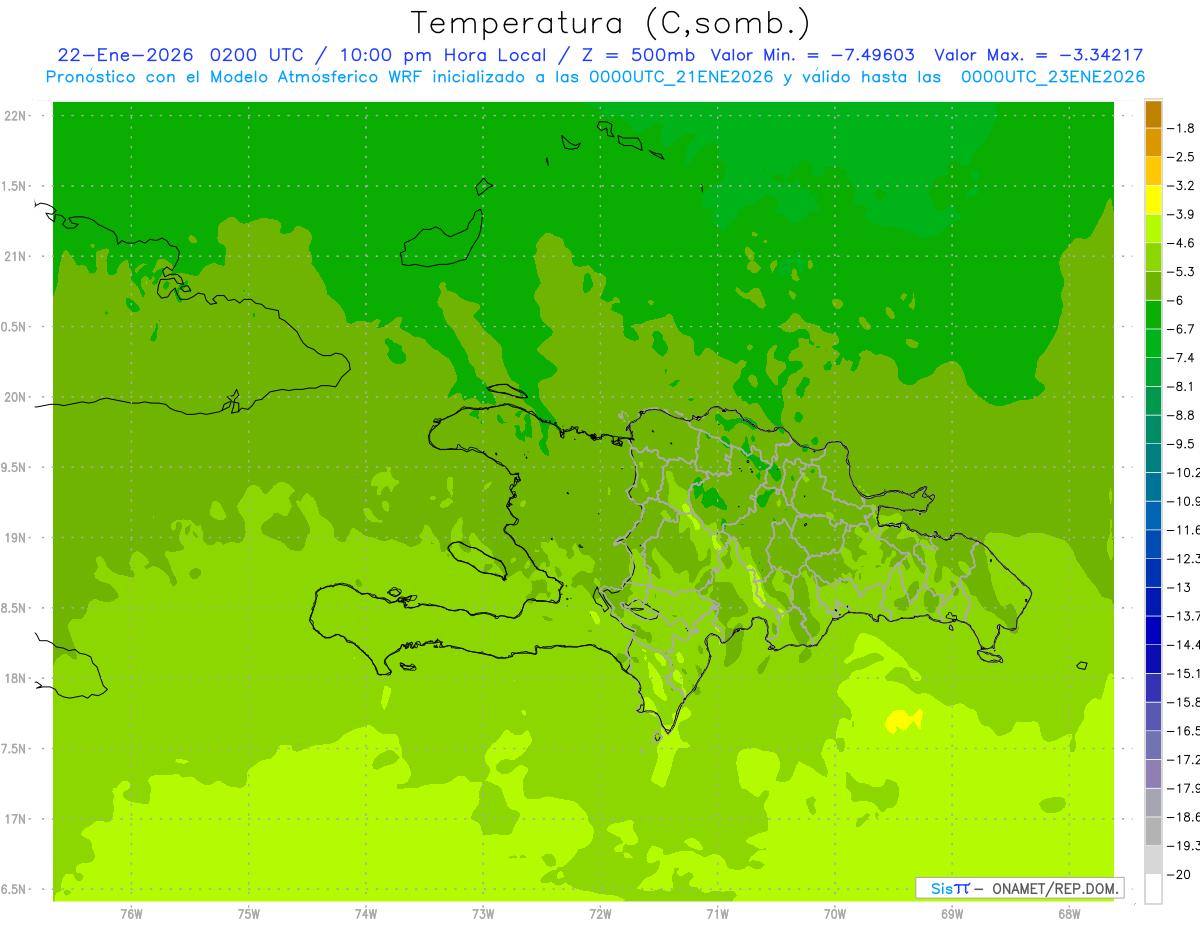Click legend value '-3.9'
1200x927 pixels.
tap(1181, 214)
